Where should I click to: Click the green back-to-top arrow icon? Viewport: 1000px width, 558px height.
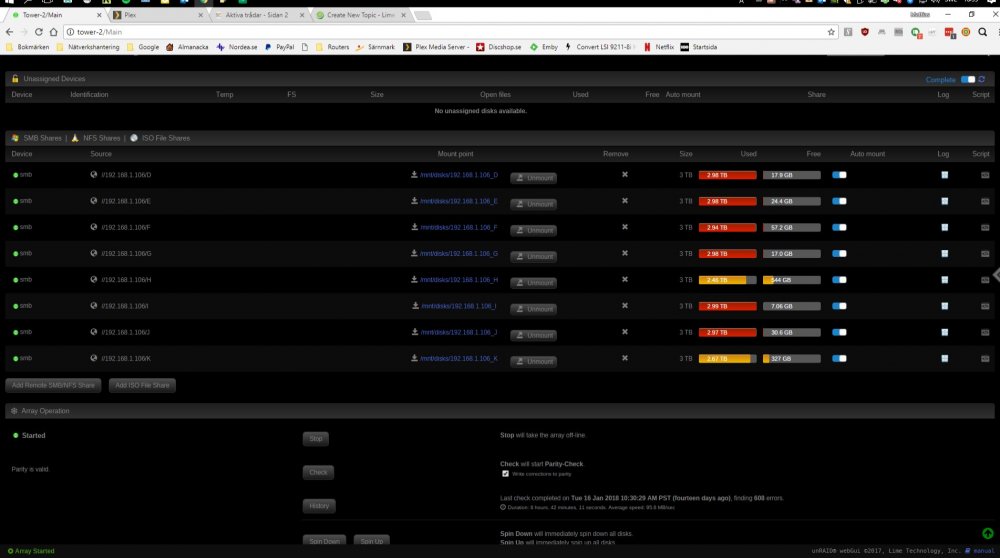coord(987,533)
